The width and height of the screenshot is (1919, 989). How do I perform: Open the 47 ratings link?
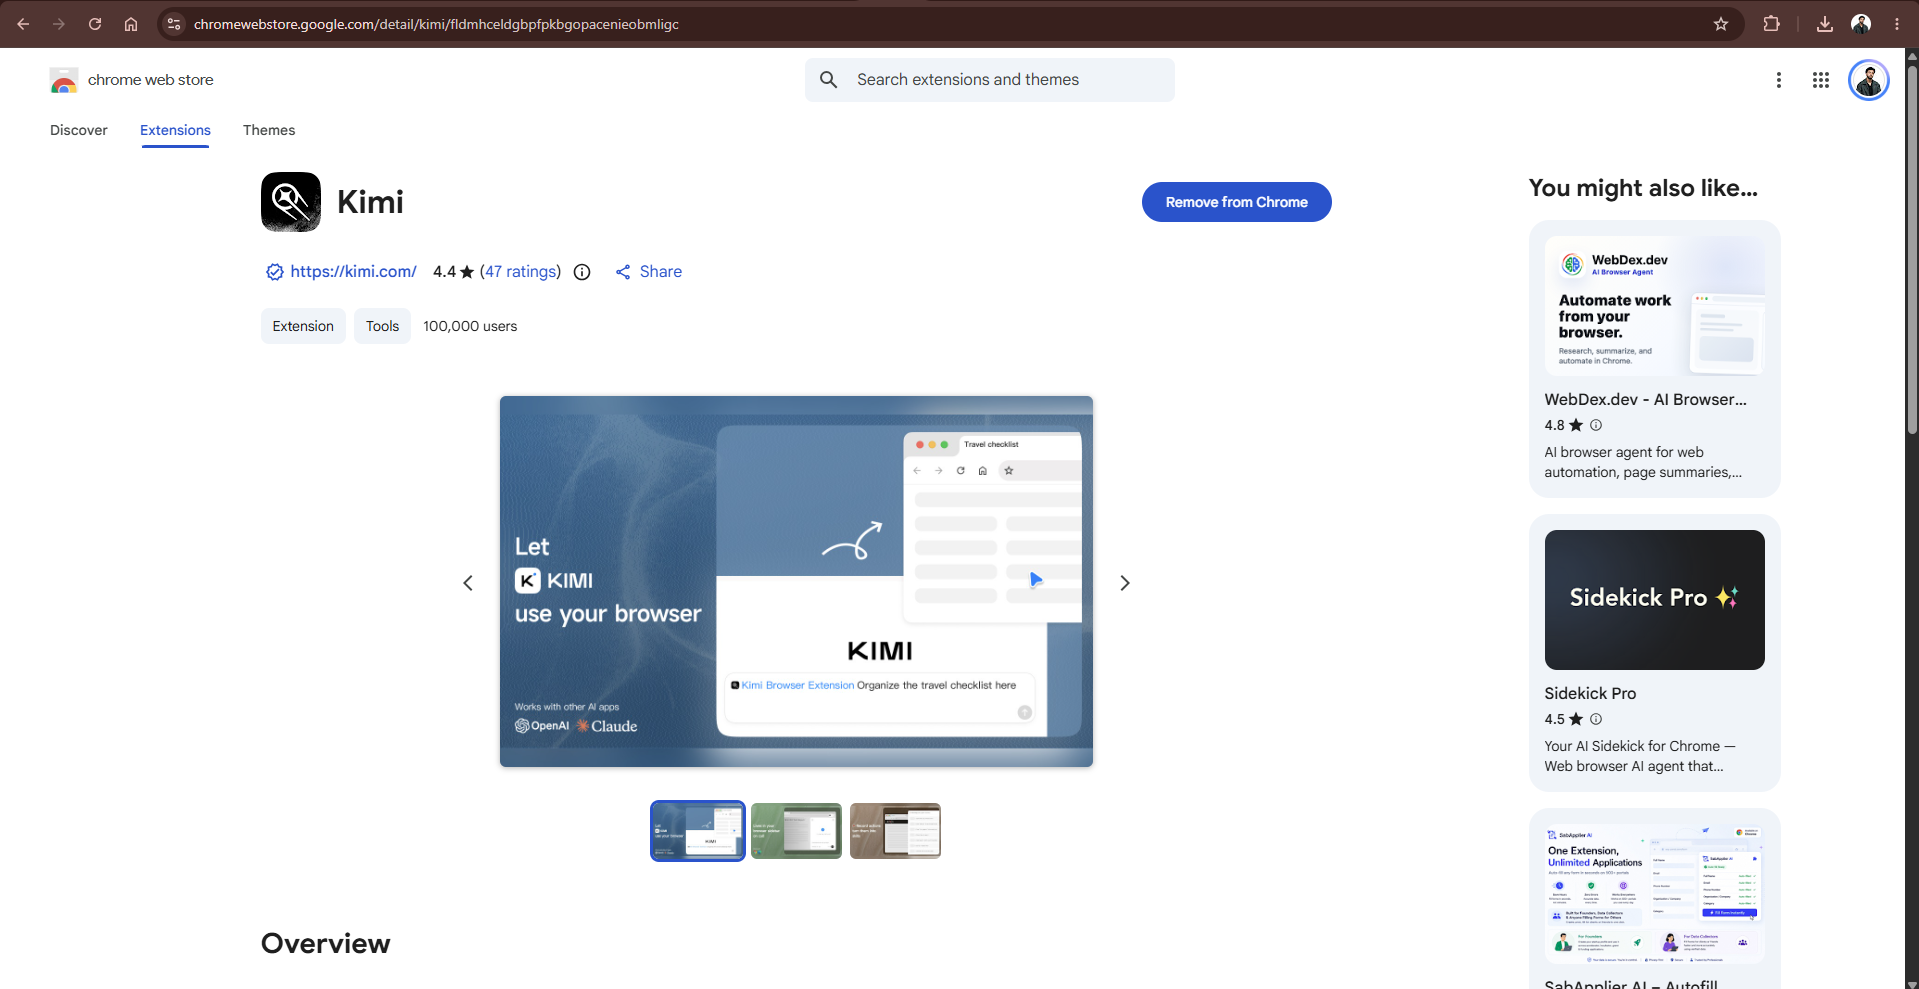tap(520, 272)
